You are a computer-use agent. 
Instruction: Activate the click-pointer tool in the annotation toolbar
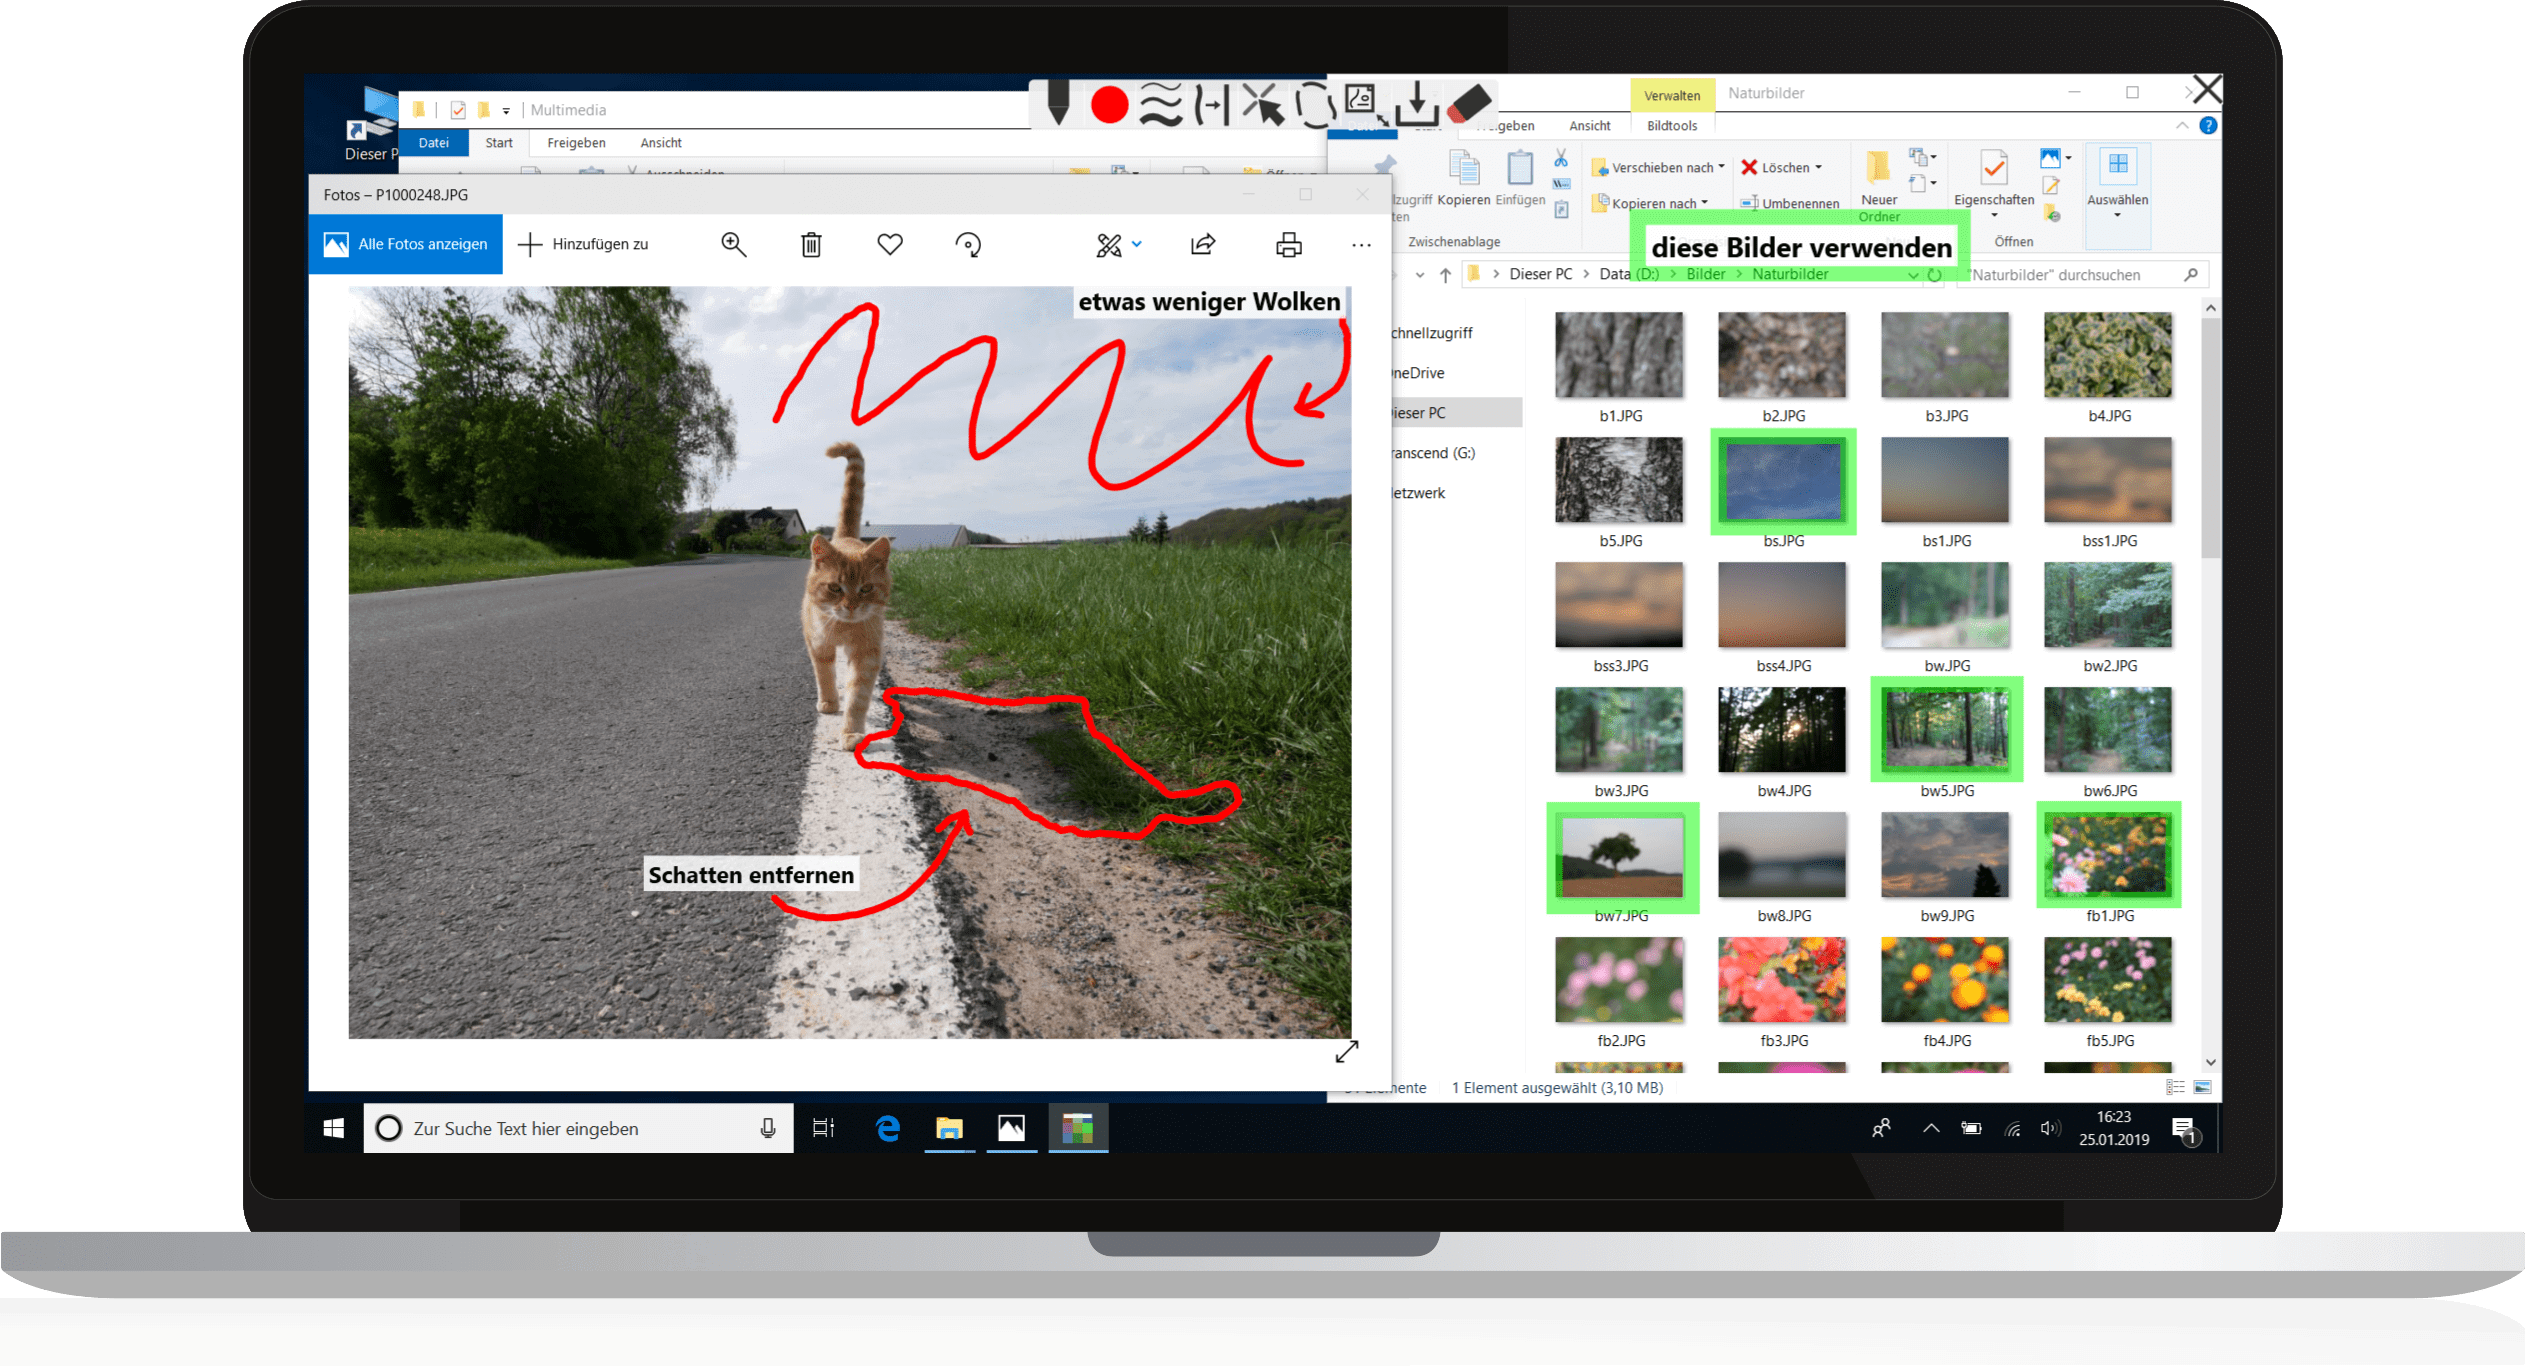click(1263, 104)
